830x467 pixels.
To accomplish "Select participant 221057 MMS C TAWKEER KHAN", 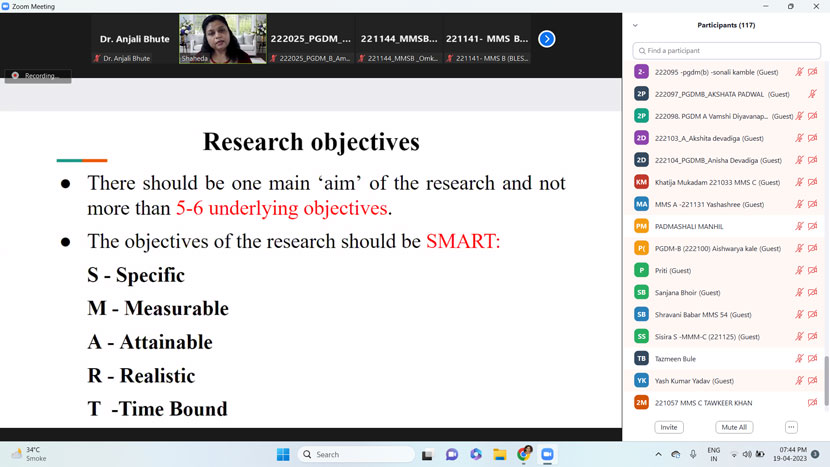I will coord(726,403).
